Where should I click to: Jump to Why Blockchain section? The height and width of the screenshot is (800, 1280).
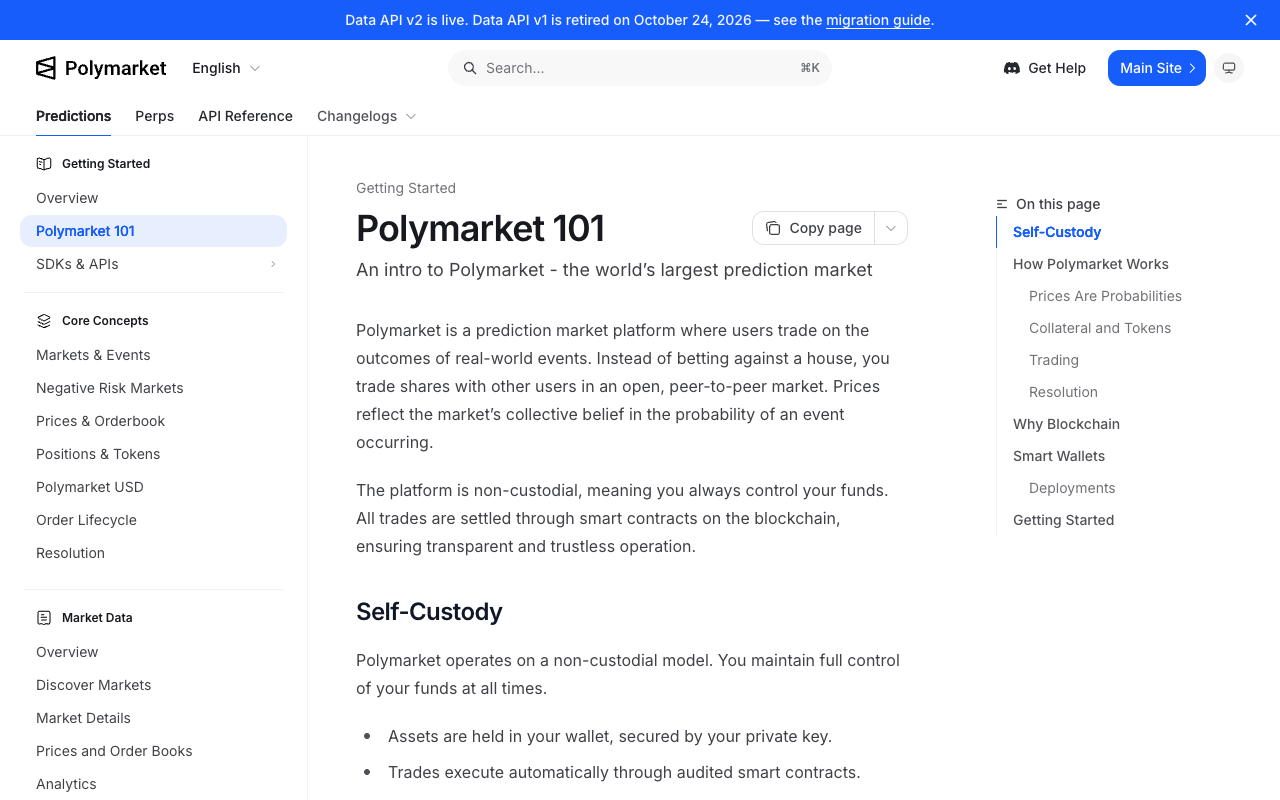tap(1066, 424)
